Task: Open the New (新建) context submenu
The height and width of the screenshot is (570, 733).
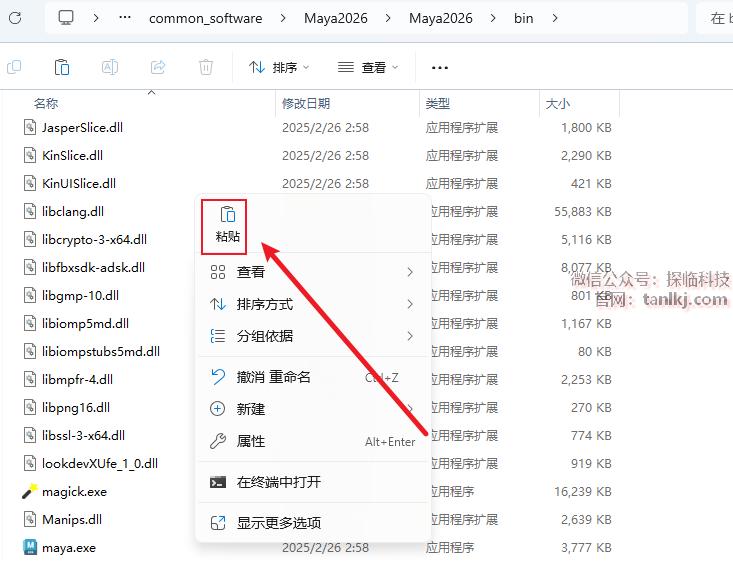Action: point(313,409)
